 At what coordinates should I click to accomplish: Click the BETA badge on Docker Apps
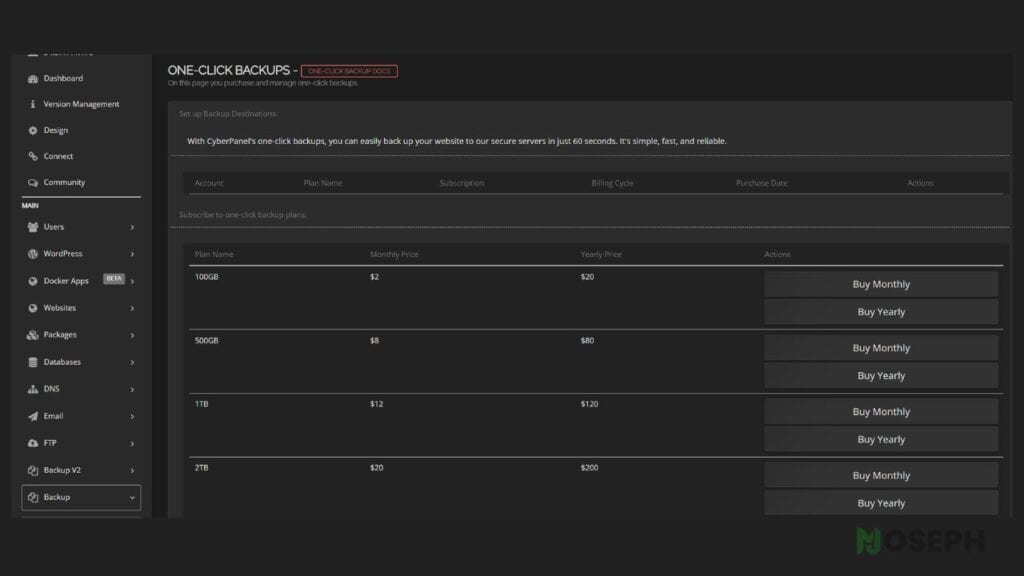pos(114,279)
